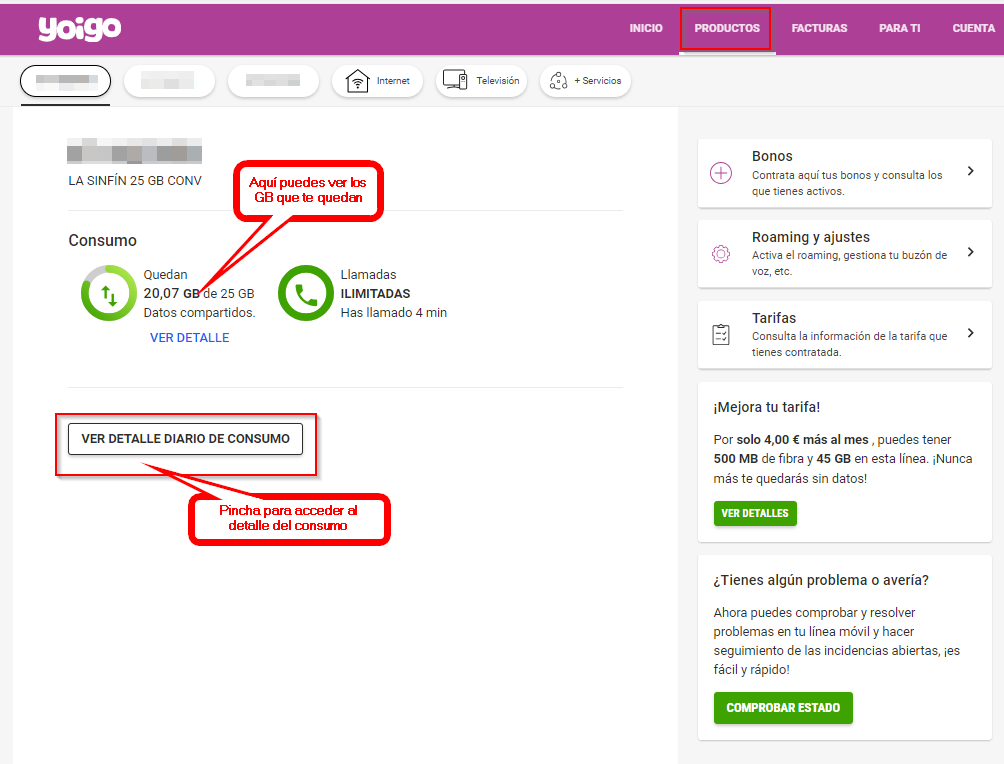Select the first blurred phone line tab
The width and height of the screenshot is (1004, 764).
click(65, 81)
